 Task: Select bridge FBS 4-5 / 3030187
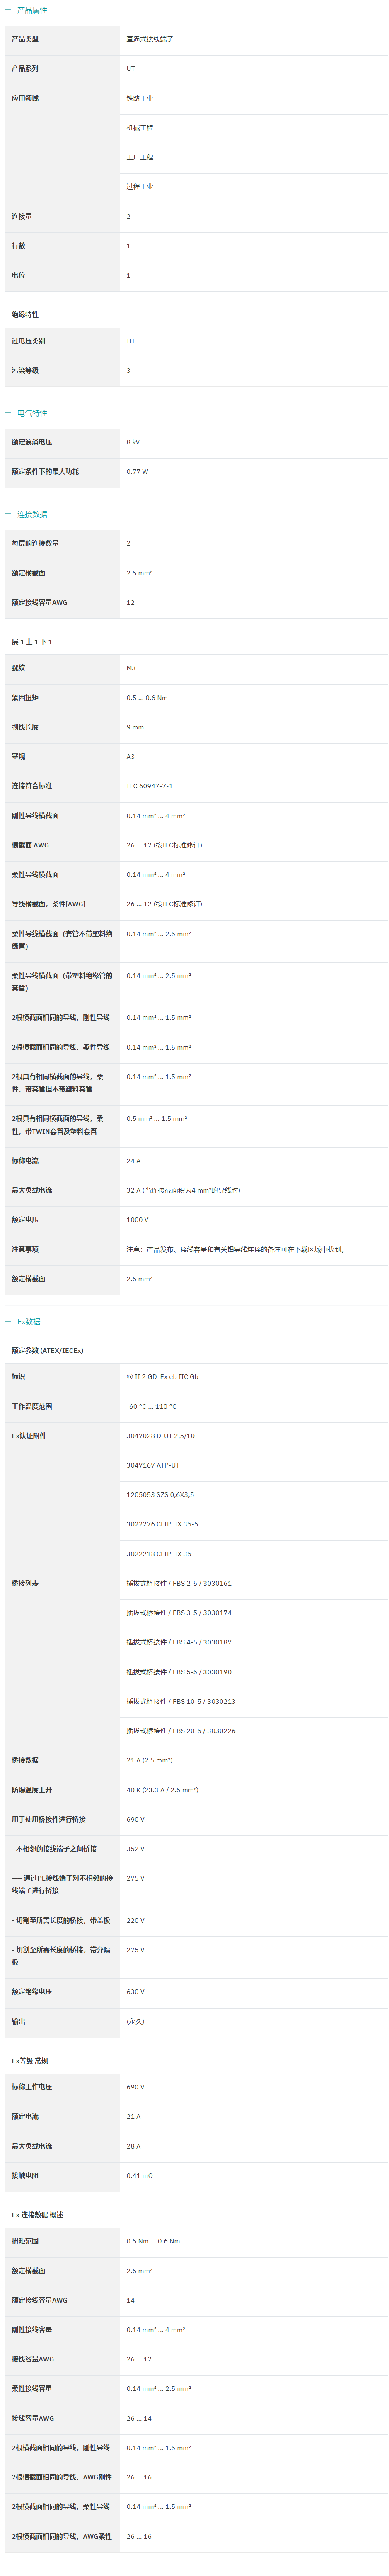click(x=179, y=1642)
